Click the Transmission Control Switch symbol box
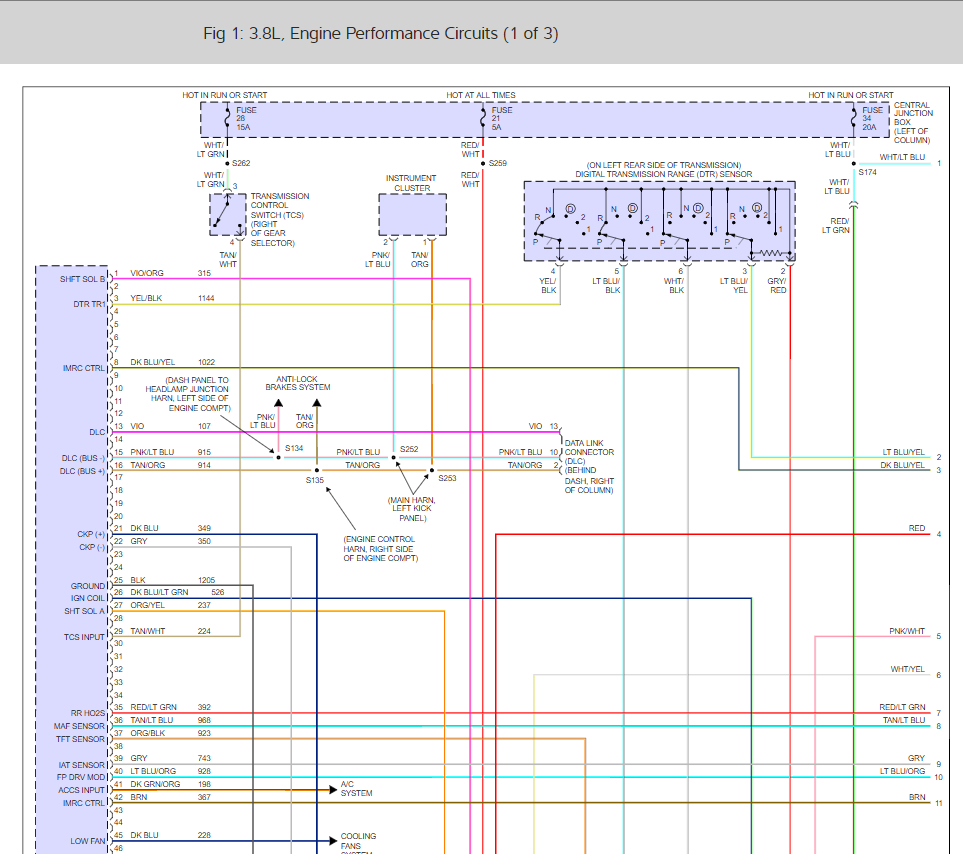Image resolution: width=963 pixels, height=867 pixels. (227, 214)
